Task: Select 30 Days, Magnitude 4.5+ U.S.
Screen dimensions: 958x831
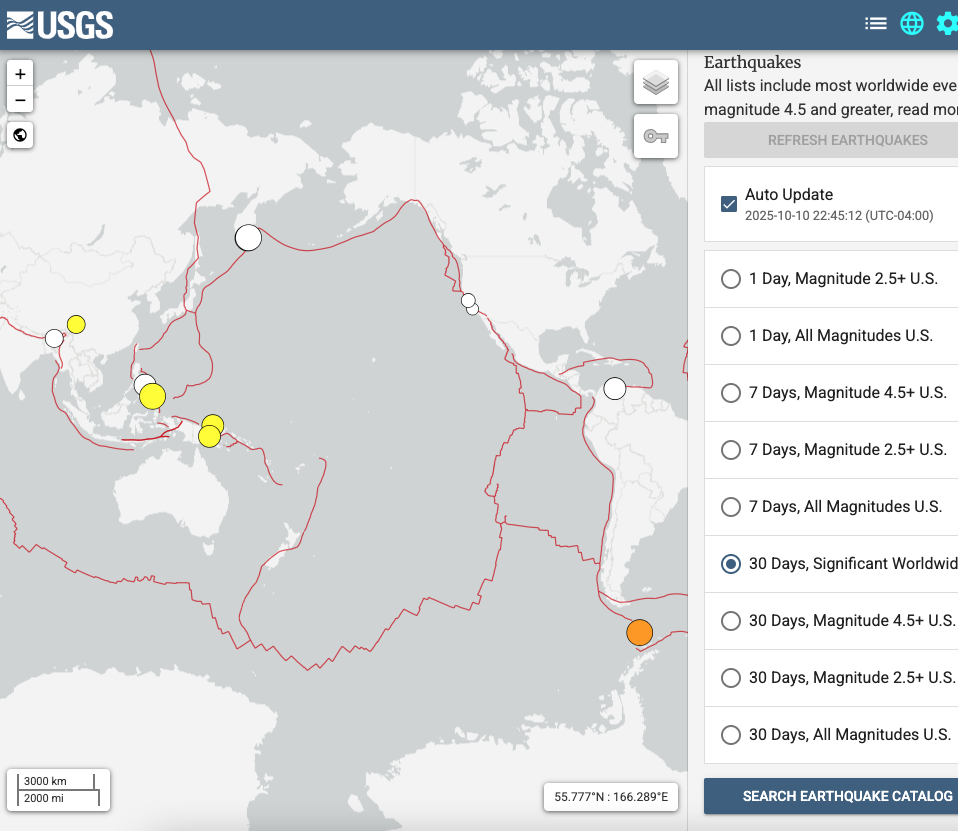Action: click(731, 621)
